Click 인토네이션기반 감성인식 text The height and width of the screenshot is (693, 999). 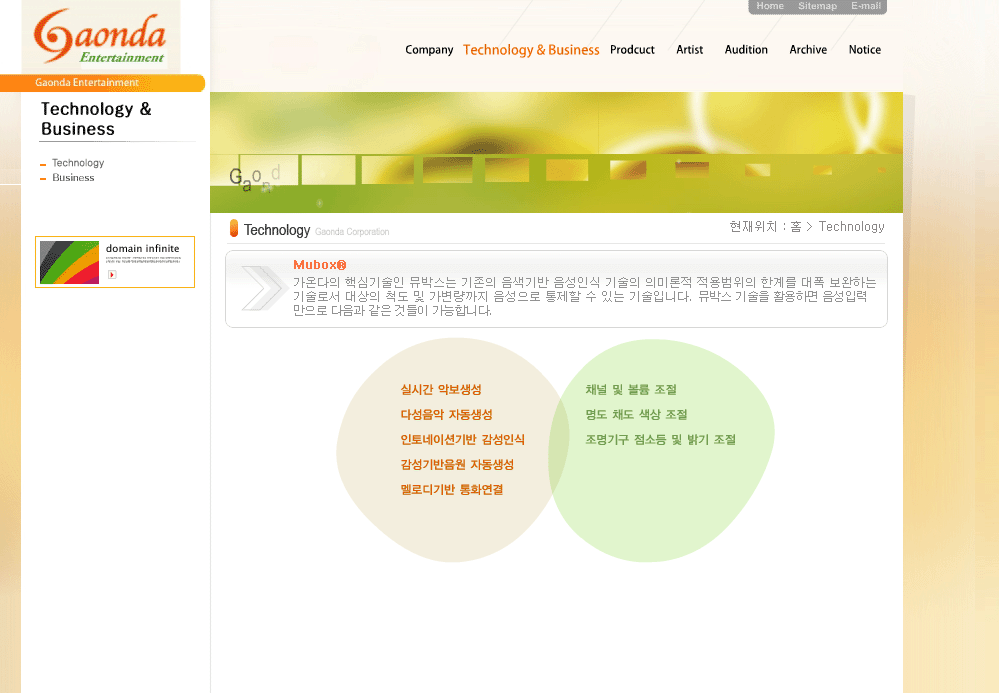tap(463, 439)
